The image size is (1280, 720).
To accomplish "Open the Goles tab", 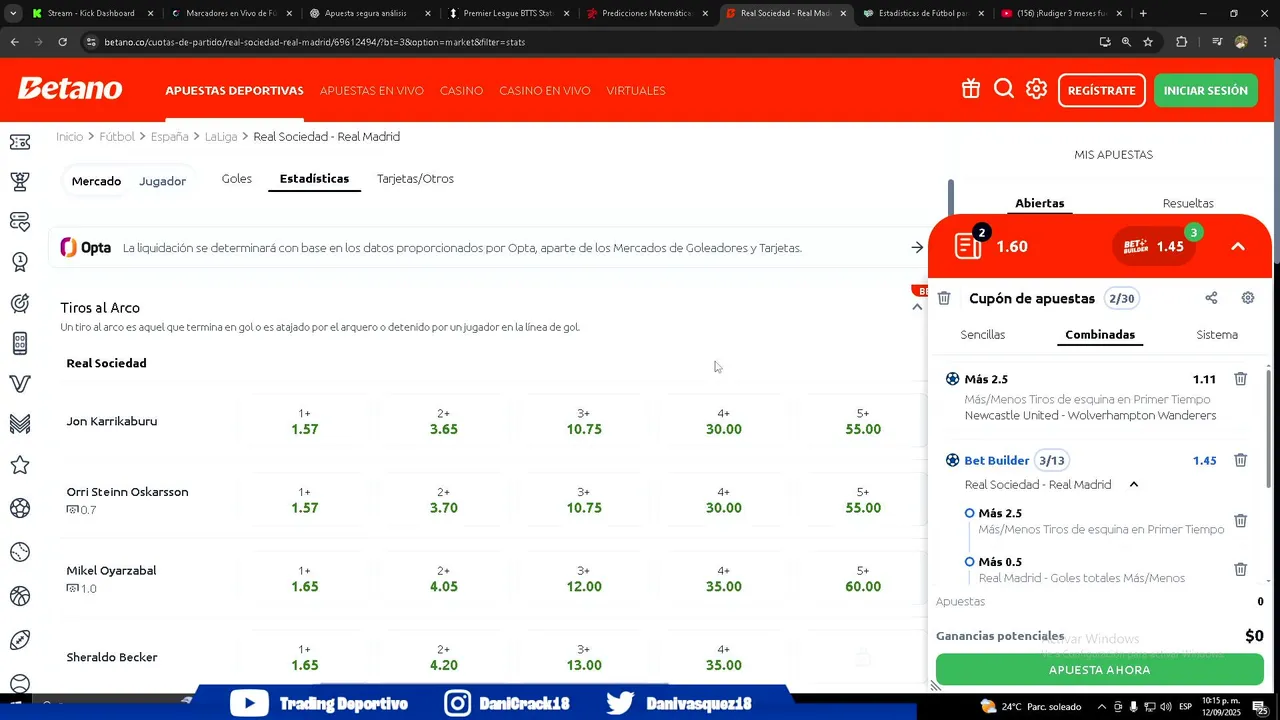I will [236, 179].
